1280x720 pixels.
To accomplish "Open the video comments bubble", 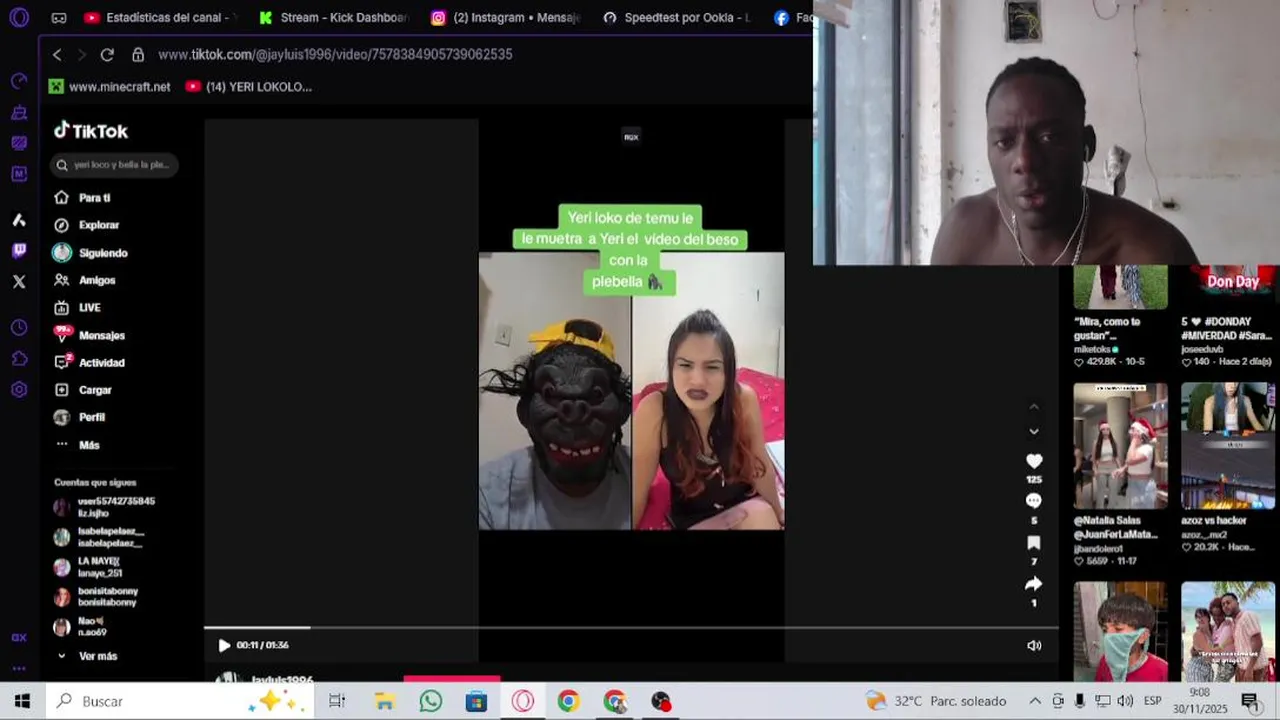I will pyautogui.click(x=1034, y=501).
